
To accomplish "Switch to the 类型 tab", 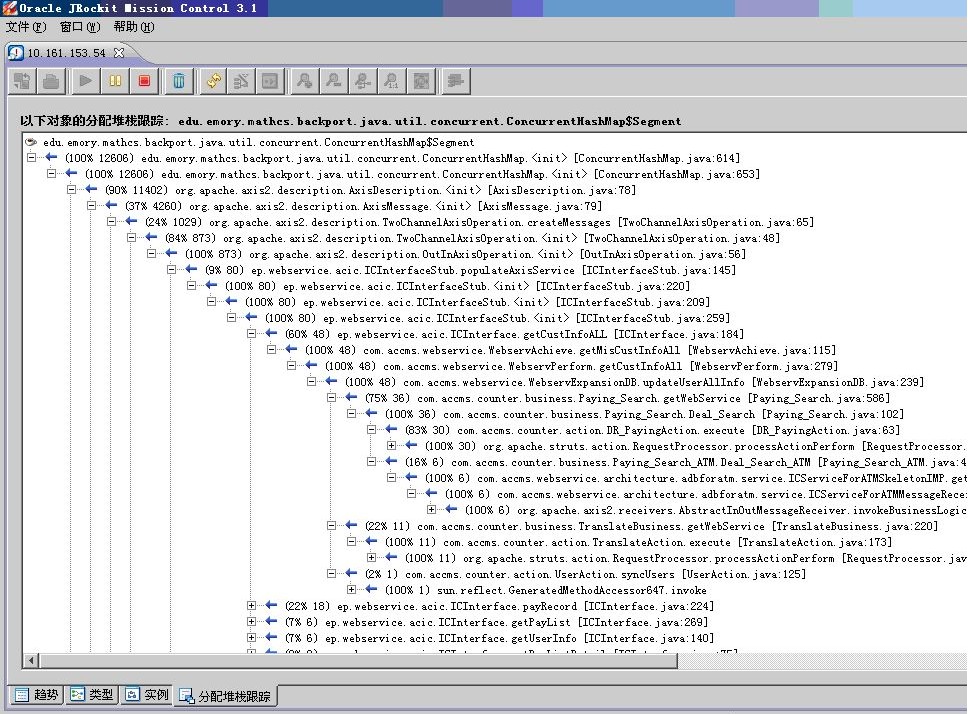I will click(x=92, y=695).
